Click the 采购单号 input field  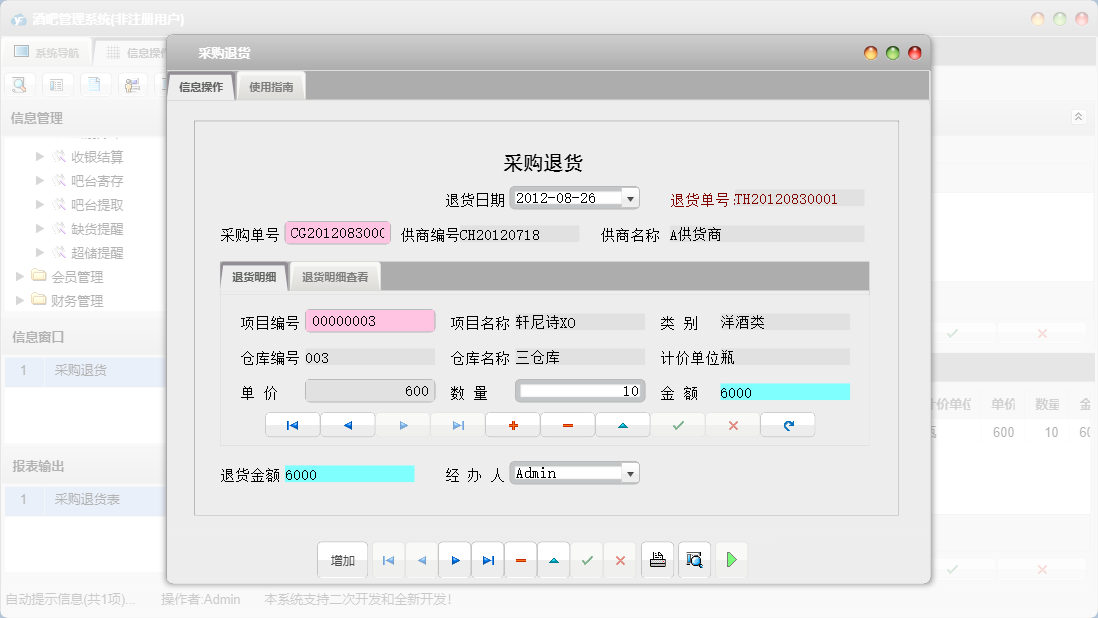click(x=338, y=233)
